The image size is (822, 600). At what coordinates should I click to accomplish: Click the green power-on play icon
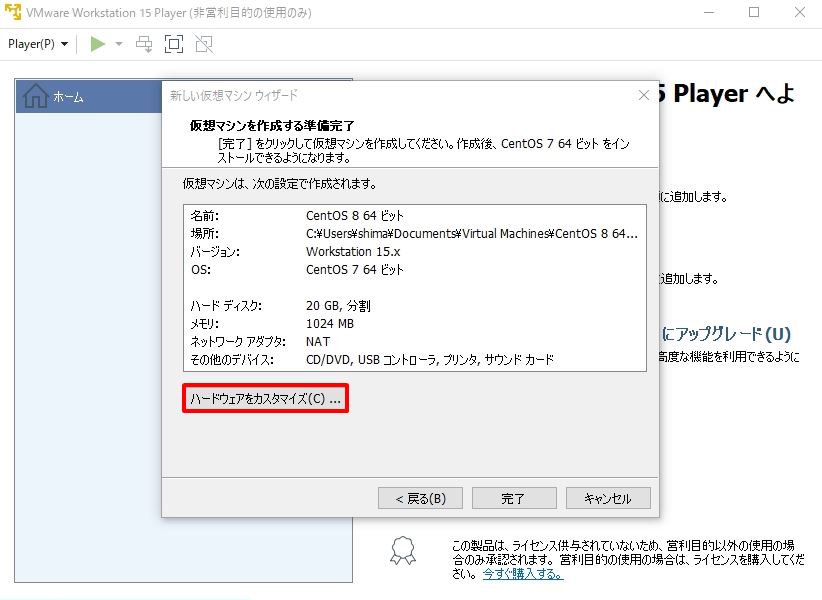pyautogui.click(x=98, y=44)
